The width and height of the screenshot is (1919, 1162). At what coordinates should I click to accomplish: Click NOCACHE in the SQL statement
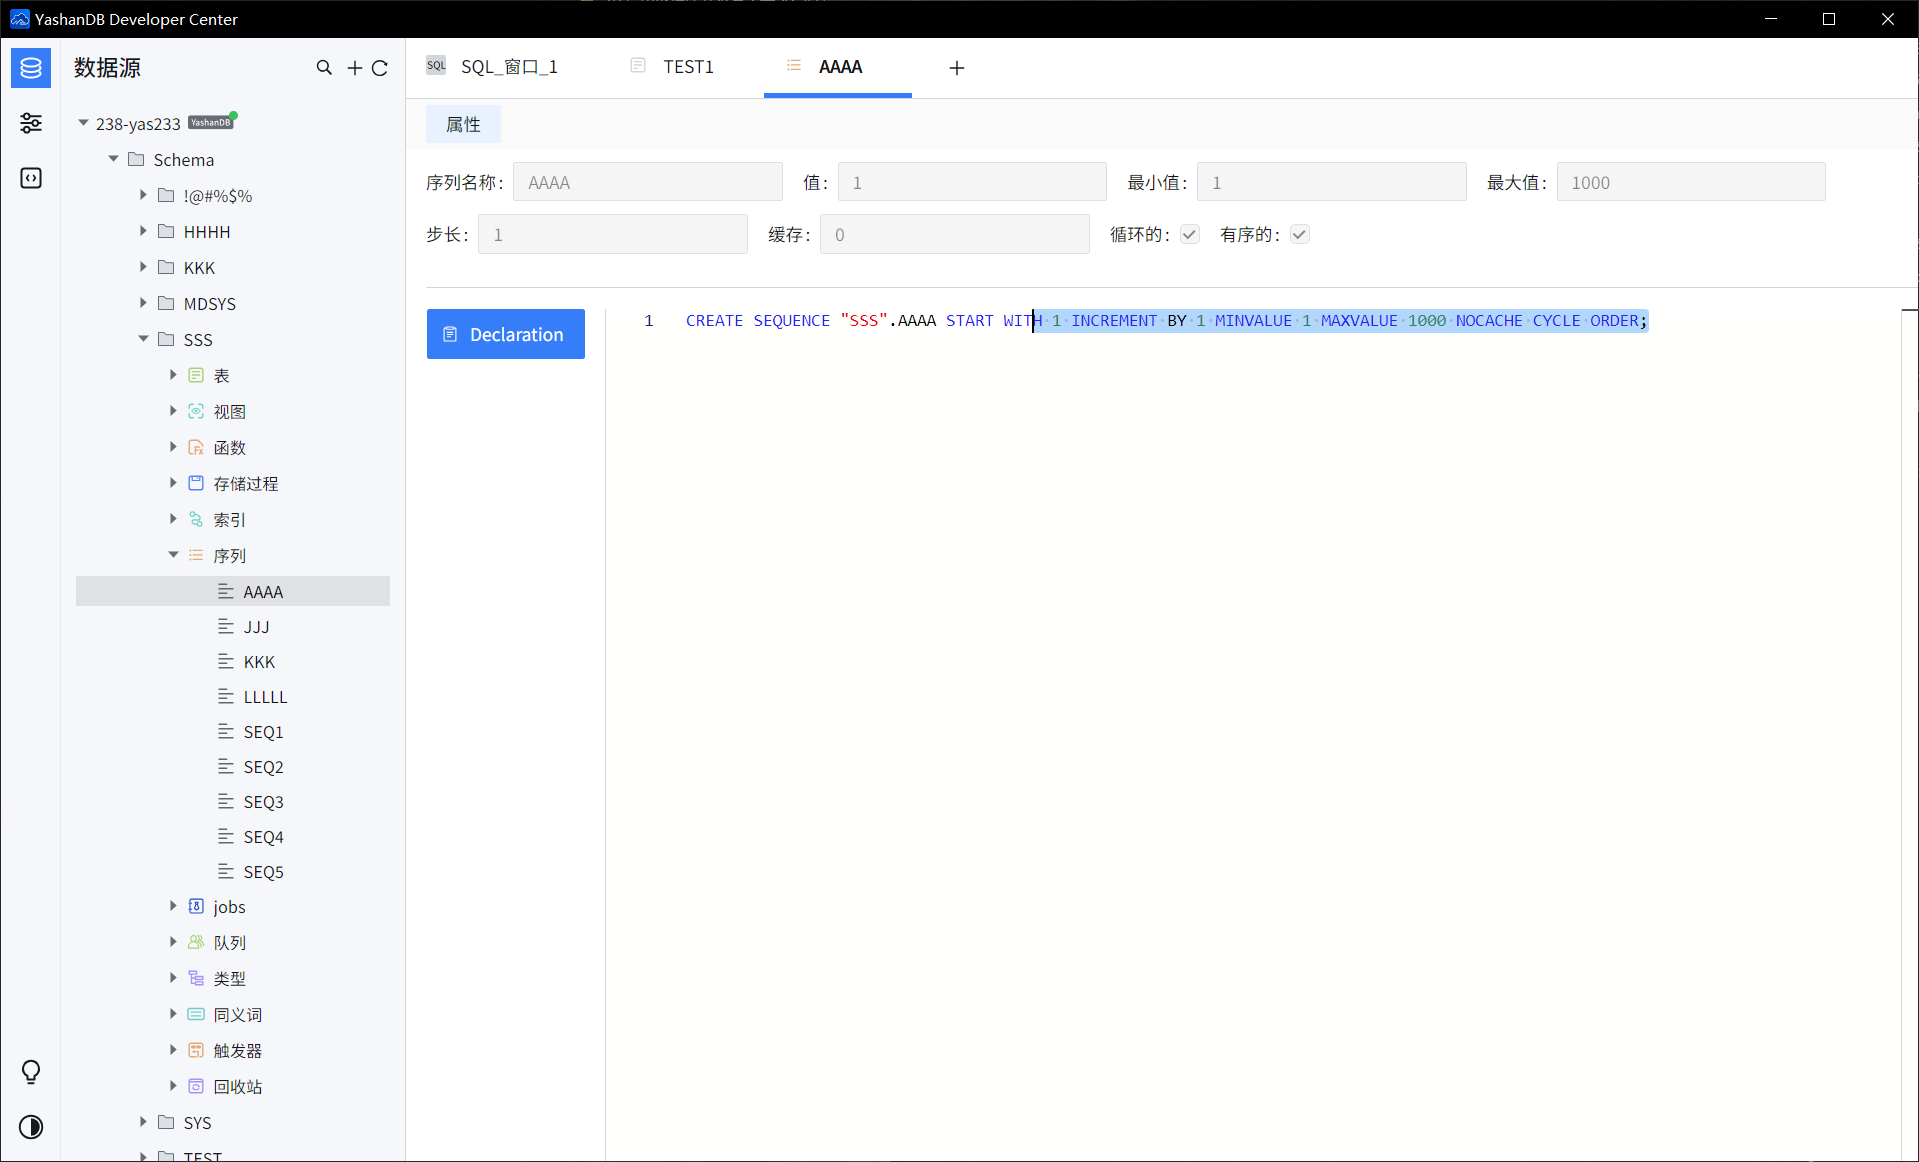pyautogui.click(x=1489, y=320)
